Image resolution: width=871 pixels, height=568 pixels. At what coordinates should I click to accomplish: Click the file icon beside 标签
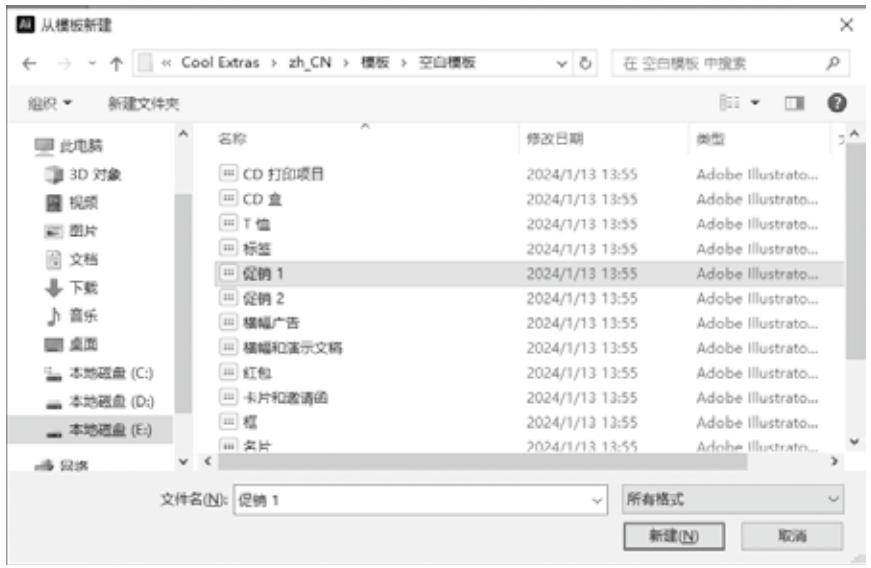(228, 248)
